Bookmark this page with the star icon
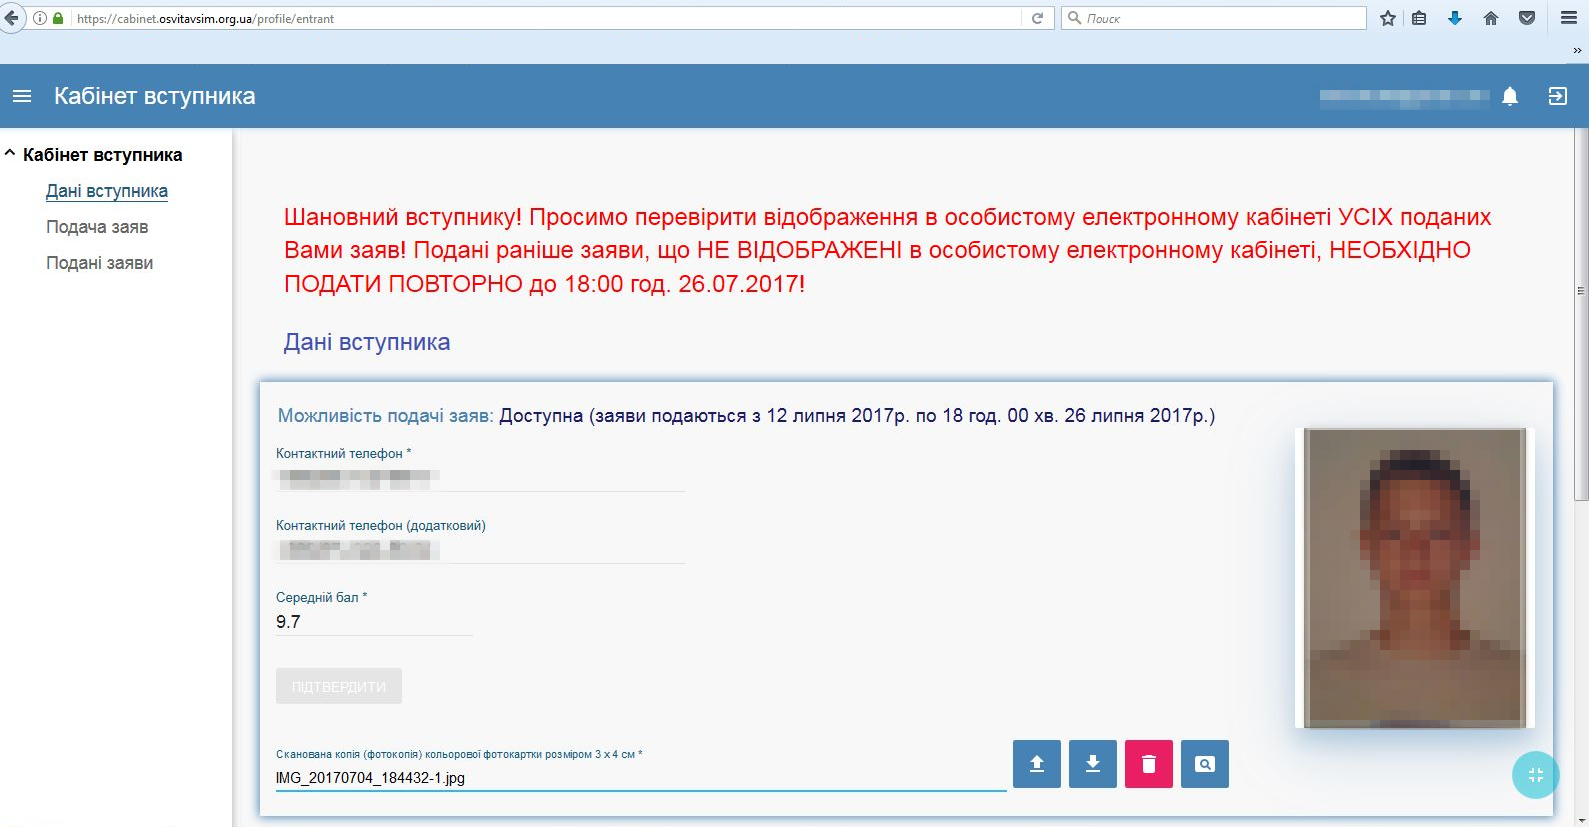The width and height of the screenshot is (1589, 827). pyautogui.click(x=1387, y=18)
